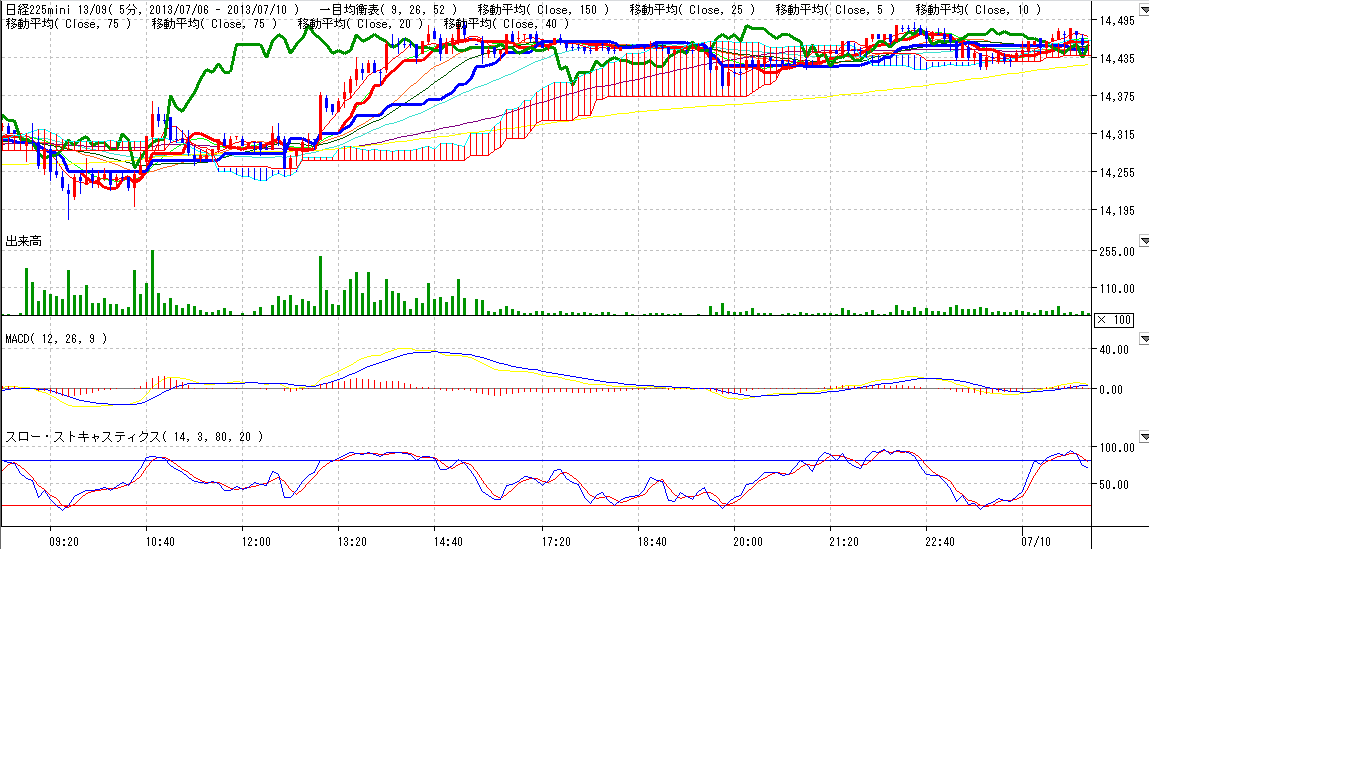Open the 出来高 volume panel dropdown arrow

tap(1145, 241)
